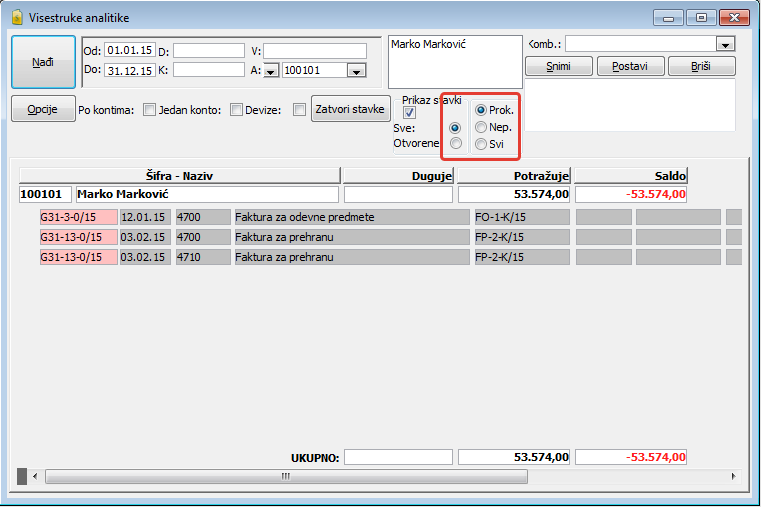Uncheck the Prikaz stavki checkbox
Screen dimensions: 761x507
click(409, 113)
